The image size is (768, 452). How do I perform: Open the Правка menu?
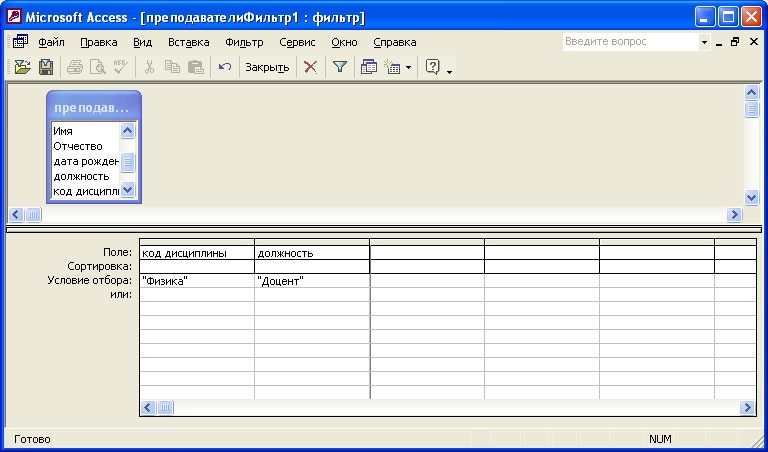pos(98,42)
